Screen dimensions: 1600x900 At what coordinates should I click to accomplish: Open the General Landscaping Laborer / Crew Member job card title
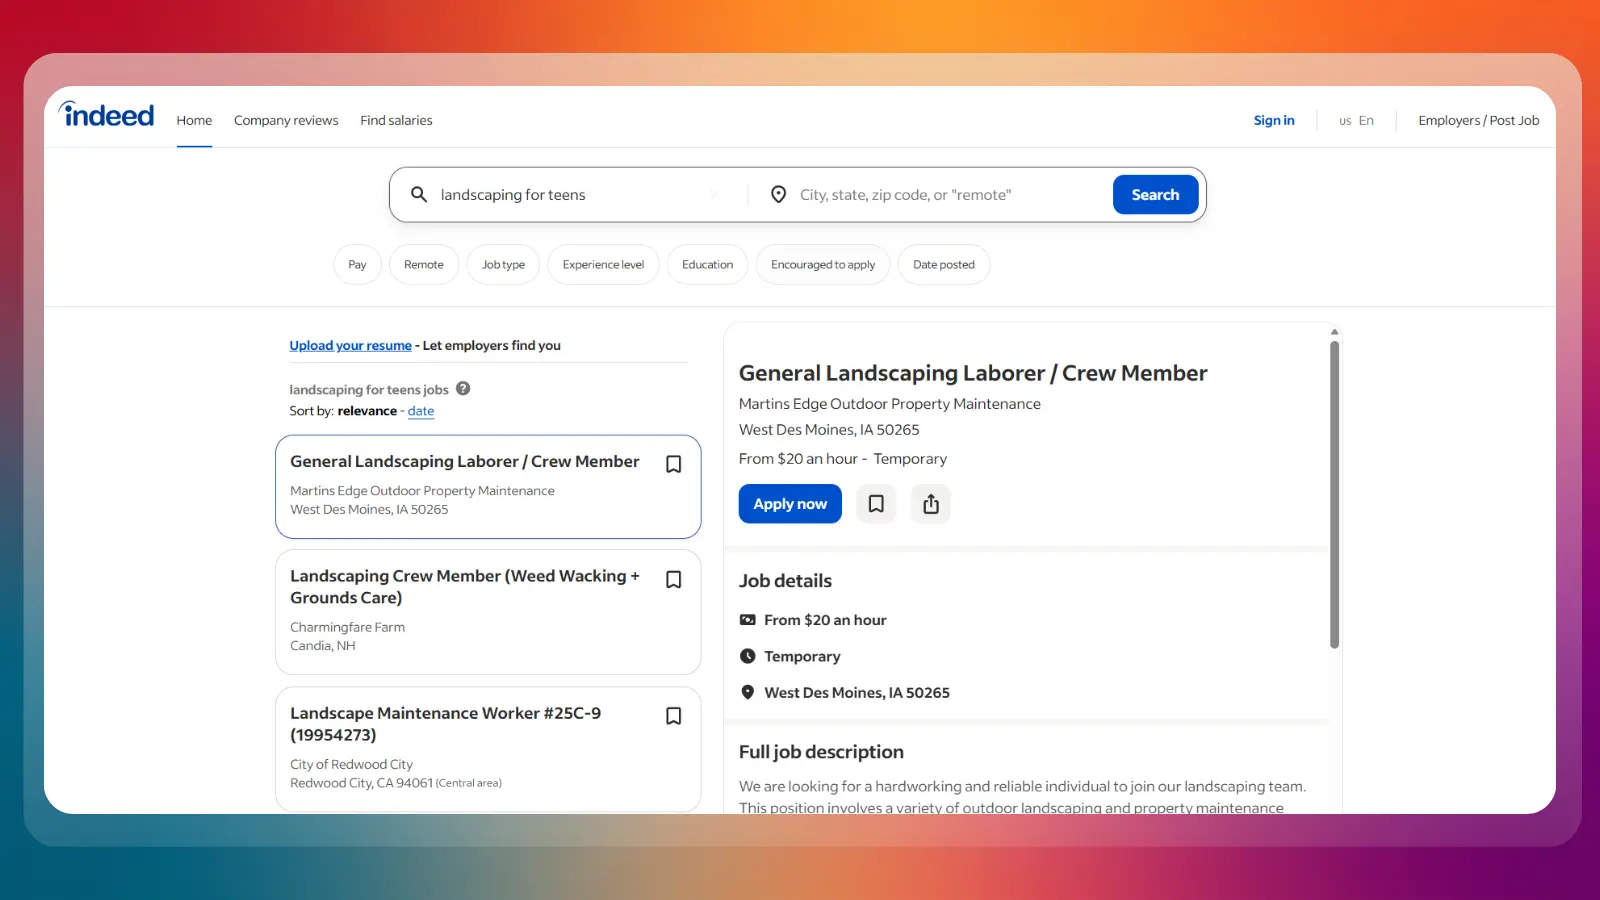pos(465,461)
